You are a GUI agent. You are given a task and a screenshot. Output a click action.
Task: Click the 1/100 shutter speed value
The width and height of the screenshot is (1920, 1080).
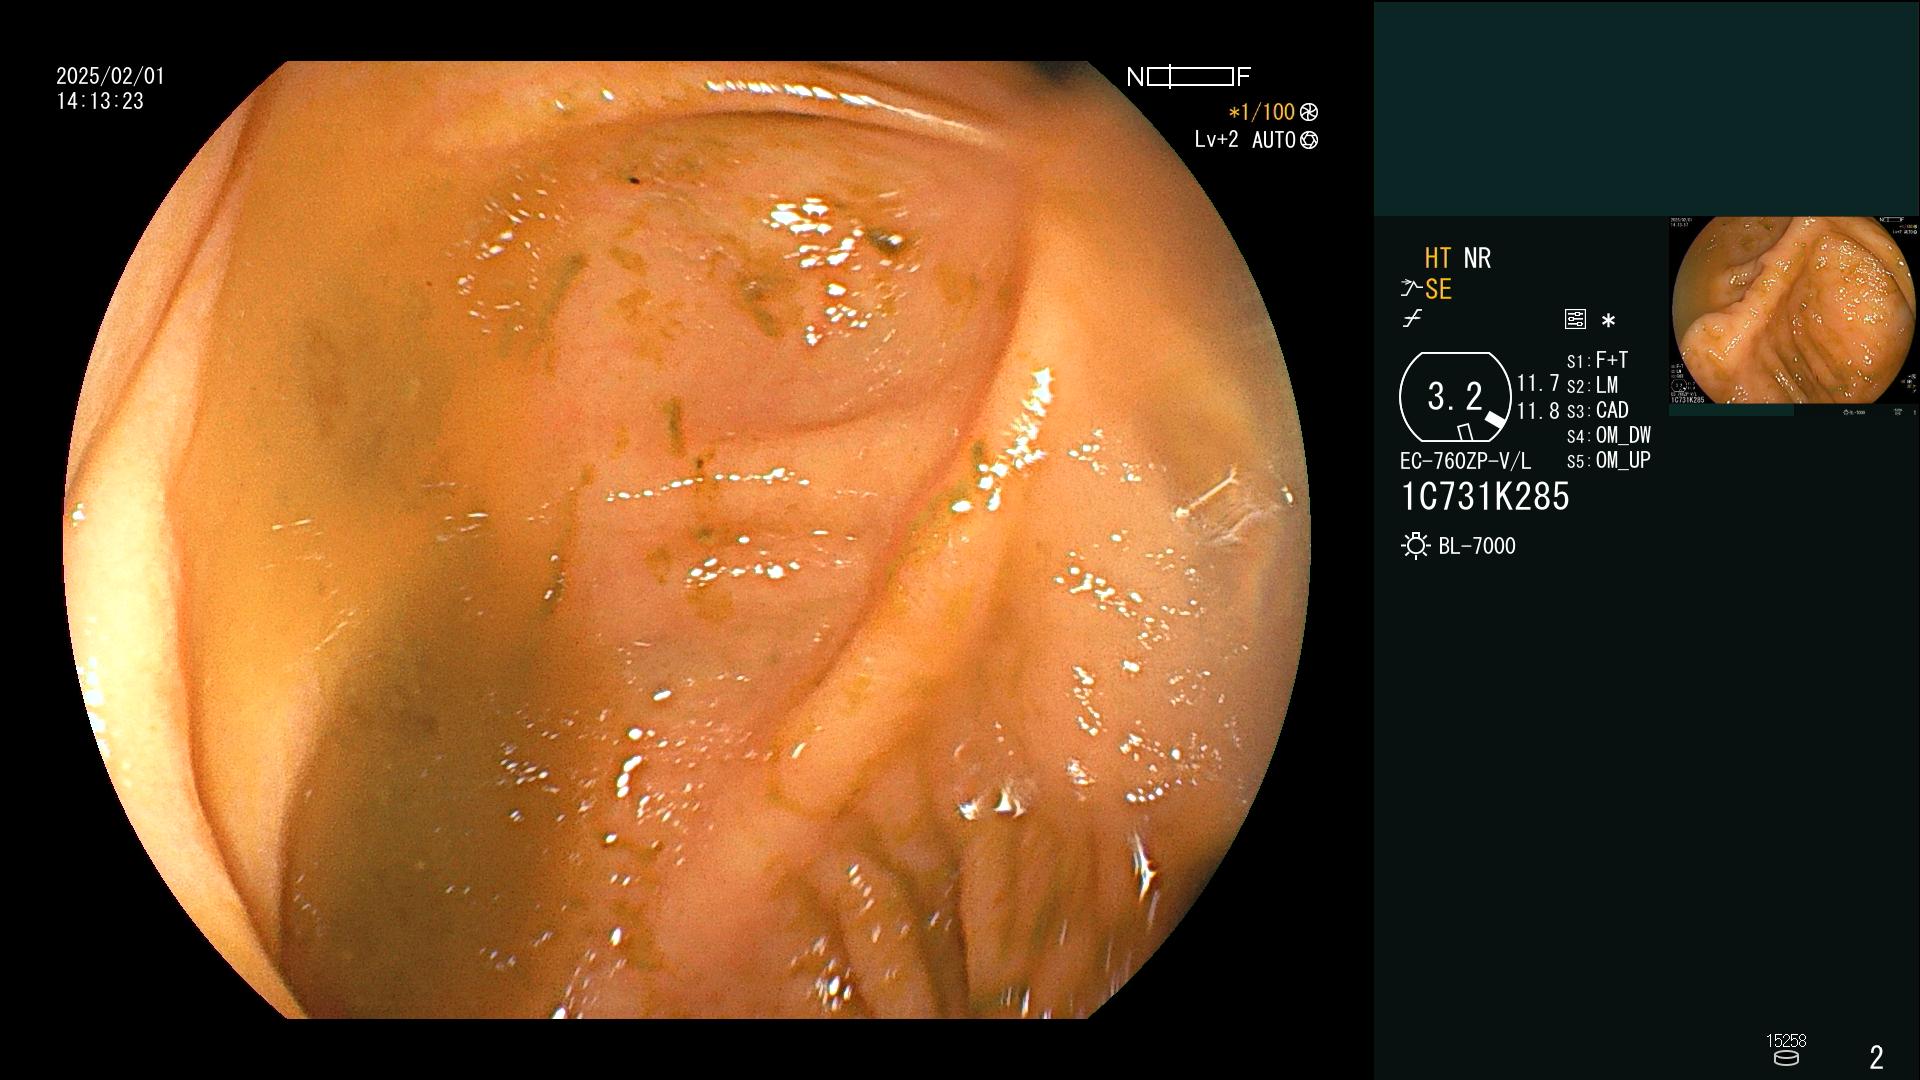(1262, 112)
